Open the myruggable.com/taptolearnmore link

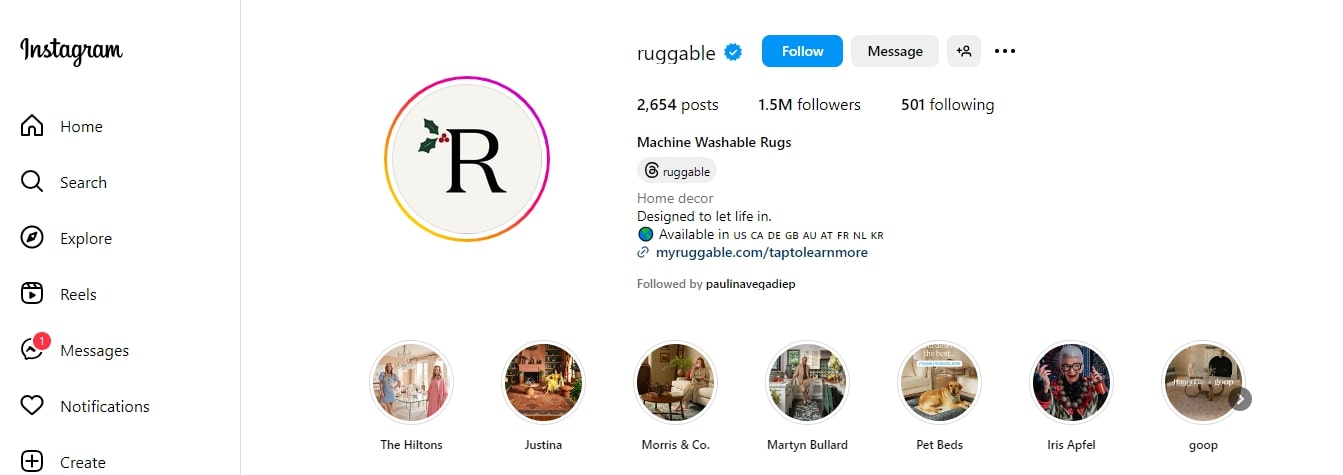[x=761, y=253]
